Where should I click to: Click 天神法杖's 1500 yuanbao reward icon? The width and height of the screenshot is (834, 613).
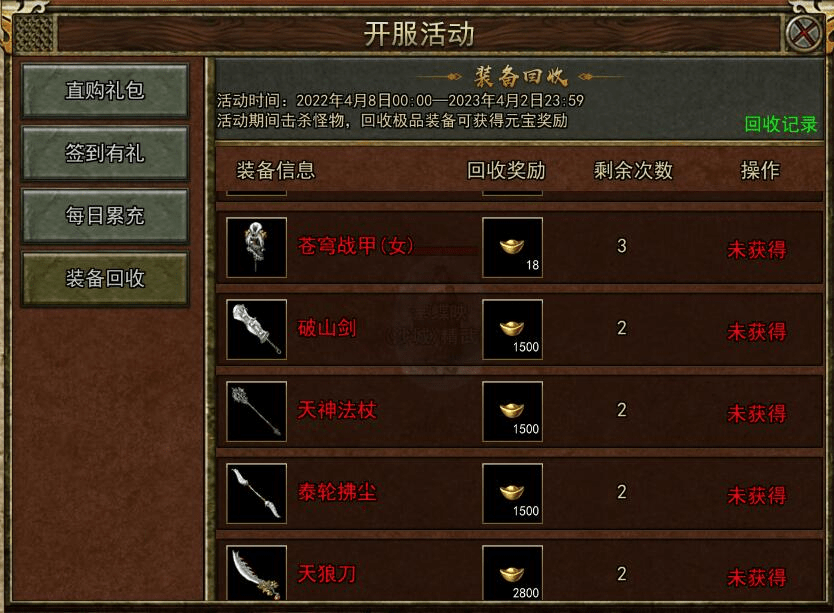pos(513,411)
